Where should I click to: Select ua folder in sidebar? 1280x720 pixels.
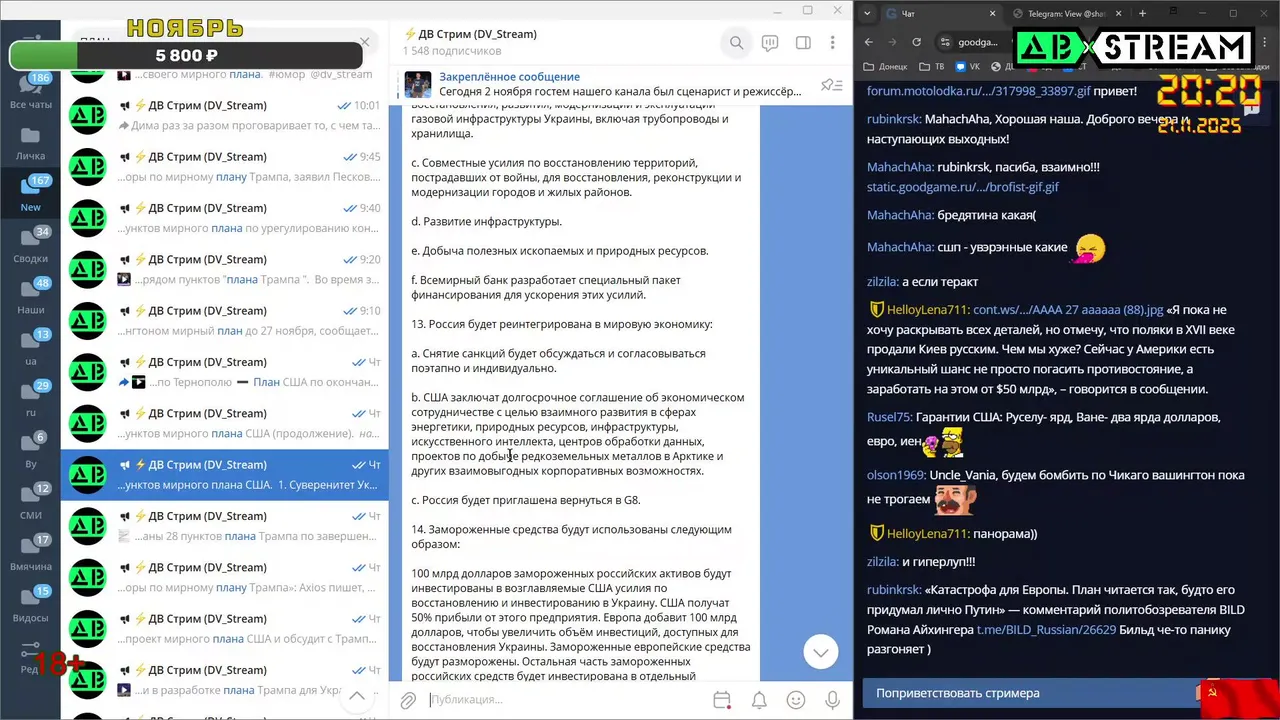pos(31,348)
